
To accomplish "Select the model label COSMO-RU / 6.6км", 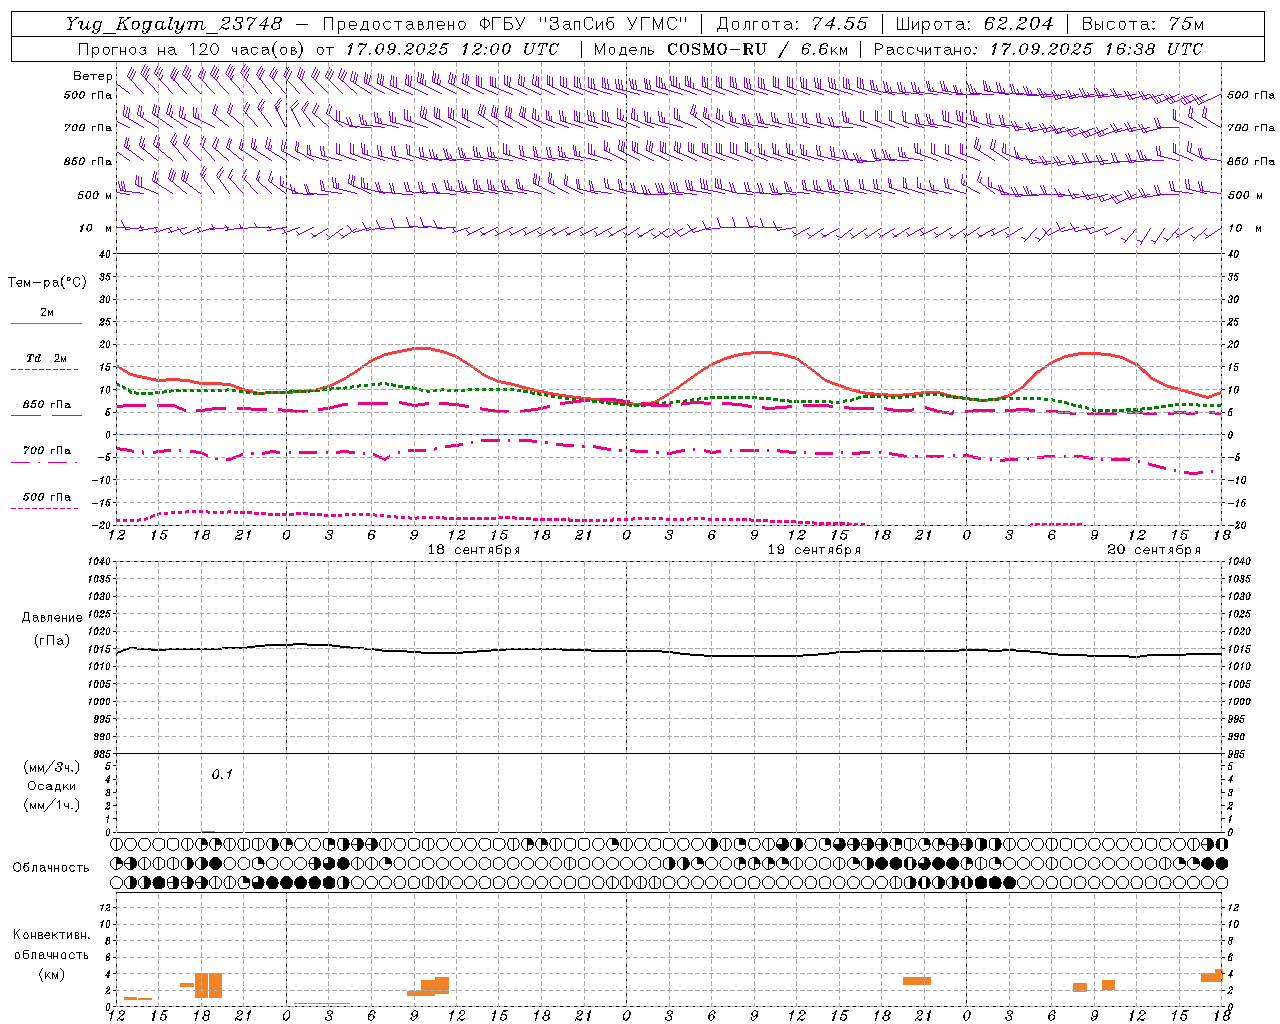I will click(758, 49).
